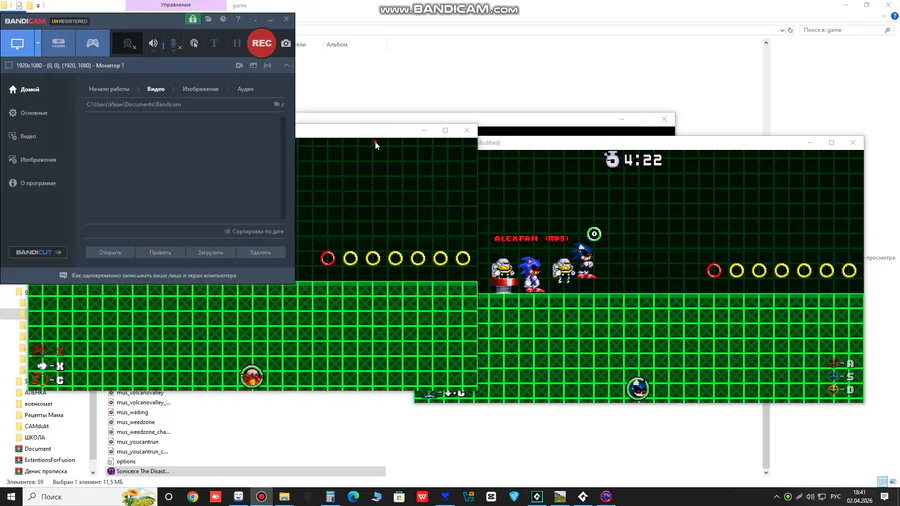The height and width of the screenshot is (506, 900).
Task: Open the ШКОЛА folder in Explorer tree
Action: [x=34, y=437]
